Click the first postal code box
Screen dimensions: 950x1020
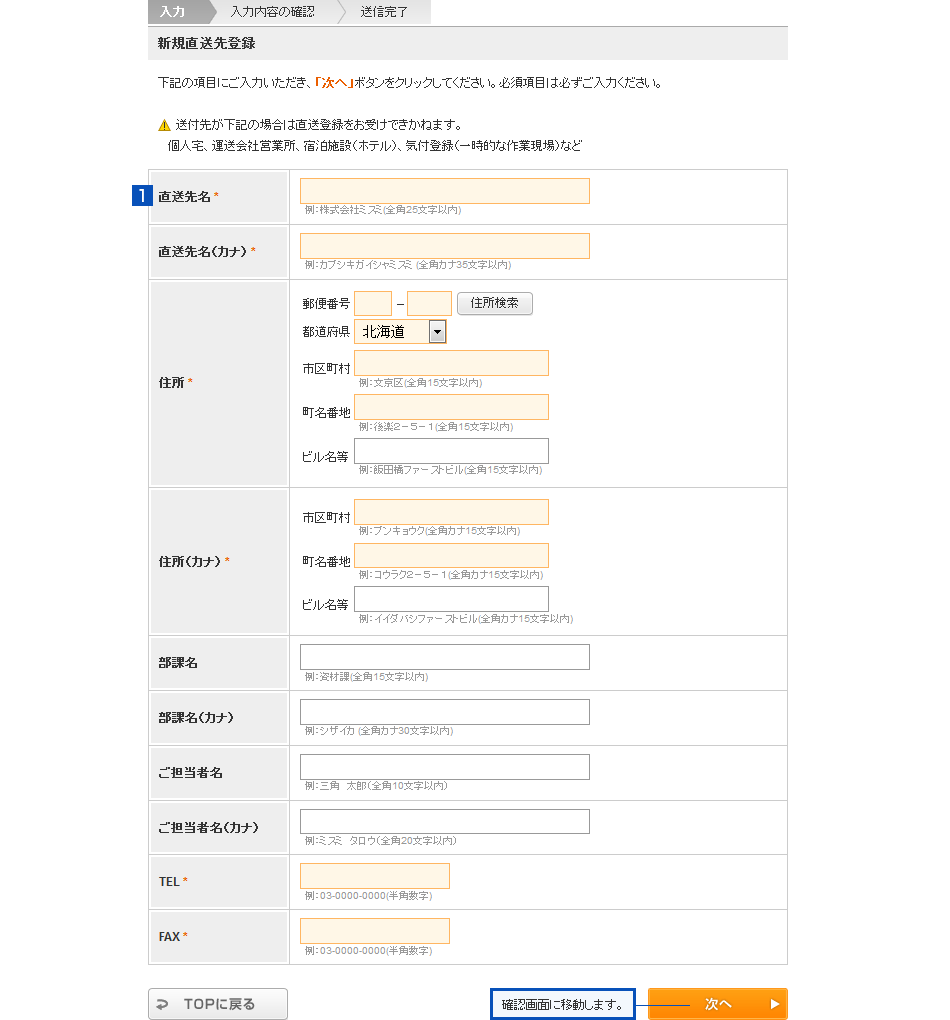click(373, 303)
